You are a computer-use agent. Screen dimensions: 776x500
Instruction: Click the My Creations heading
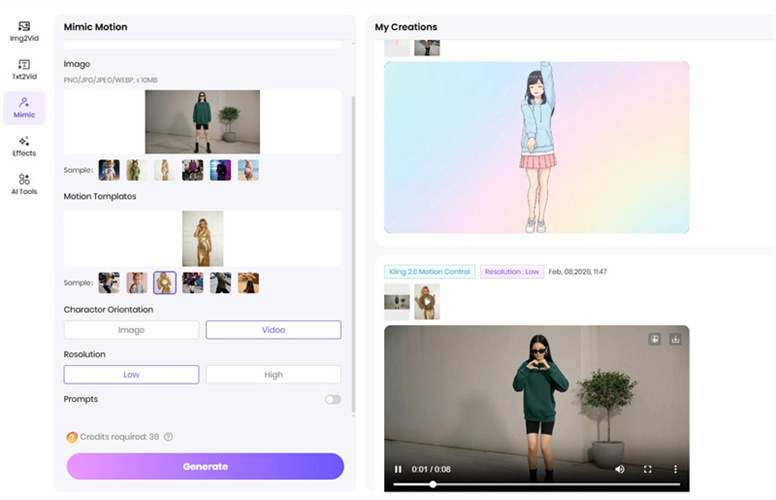pos(406,27)
